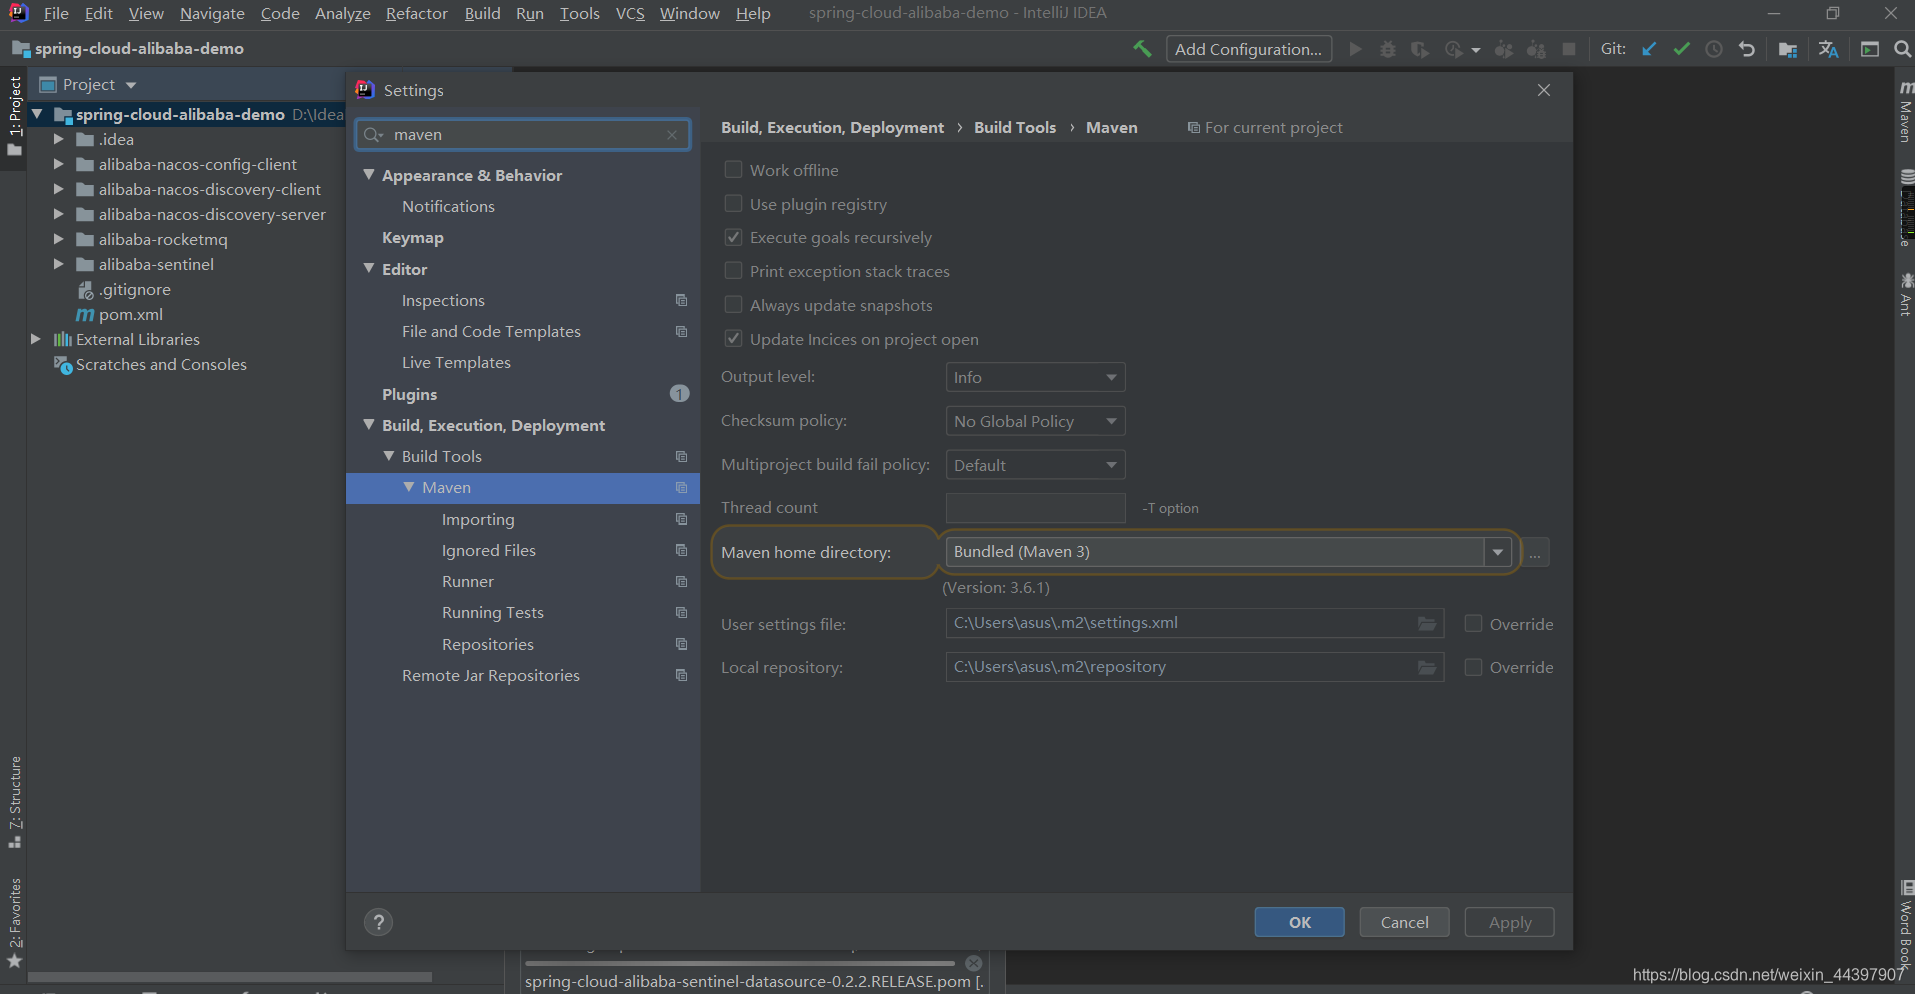
Task: Open the Maven tool window side tab
Action: point(1905,112)
